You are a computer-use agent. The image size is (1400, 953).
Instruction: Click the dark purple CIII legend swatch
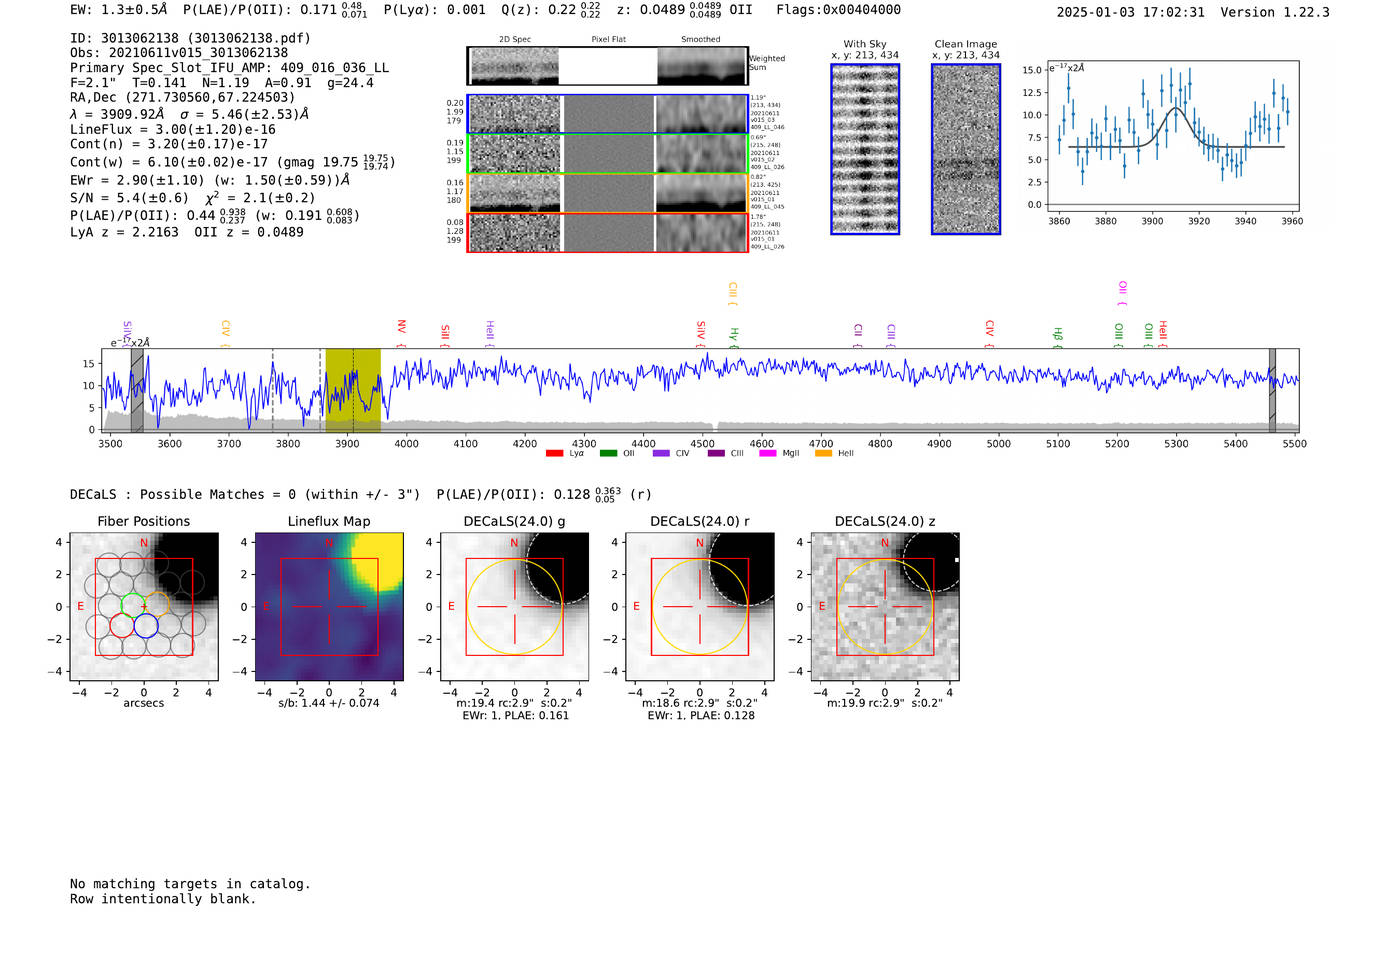click(716, 454)
